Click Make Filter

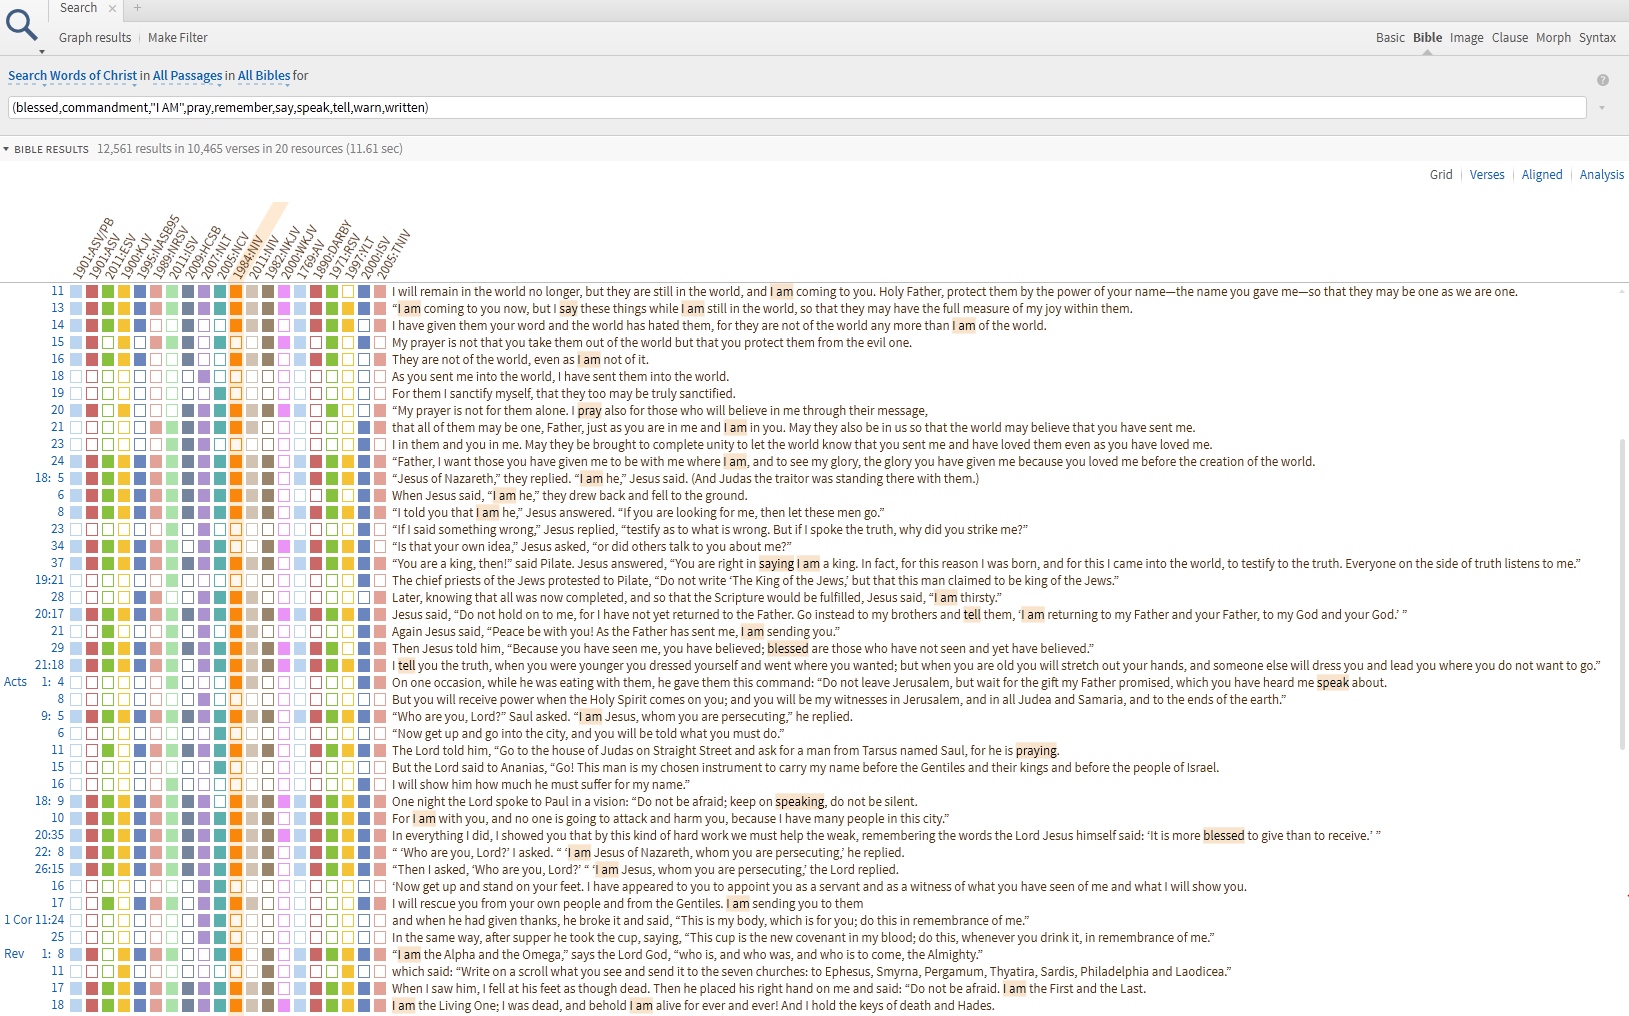point(178,38)
